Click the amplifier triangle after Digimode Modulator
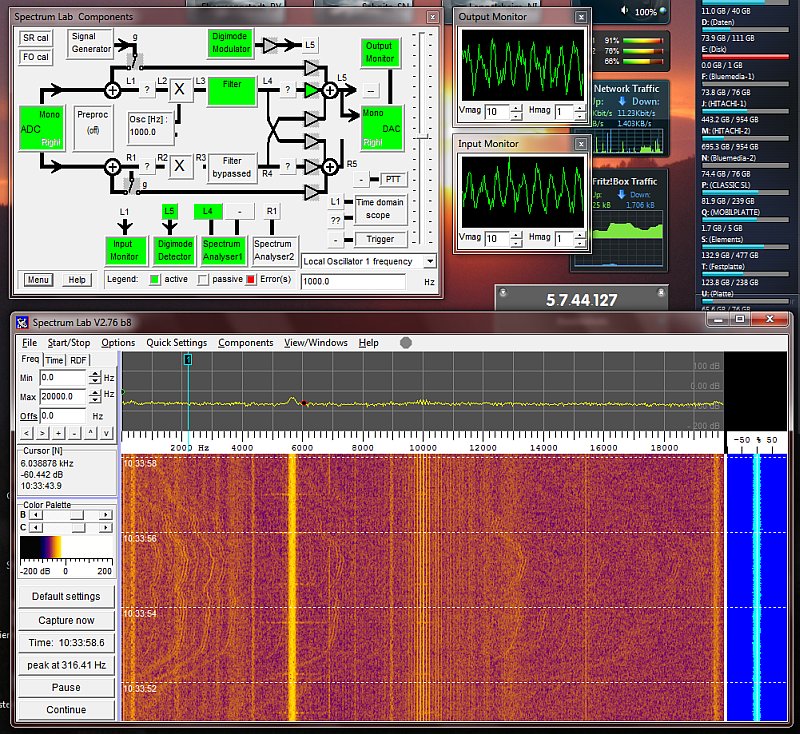This screenshot has height=734, width=800. pos(269,45)
